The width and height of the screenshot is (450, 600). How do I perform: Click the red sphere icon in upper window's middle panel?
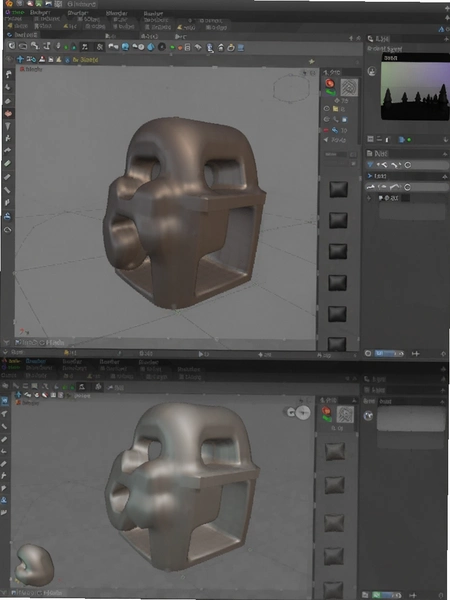coord(329,83)
